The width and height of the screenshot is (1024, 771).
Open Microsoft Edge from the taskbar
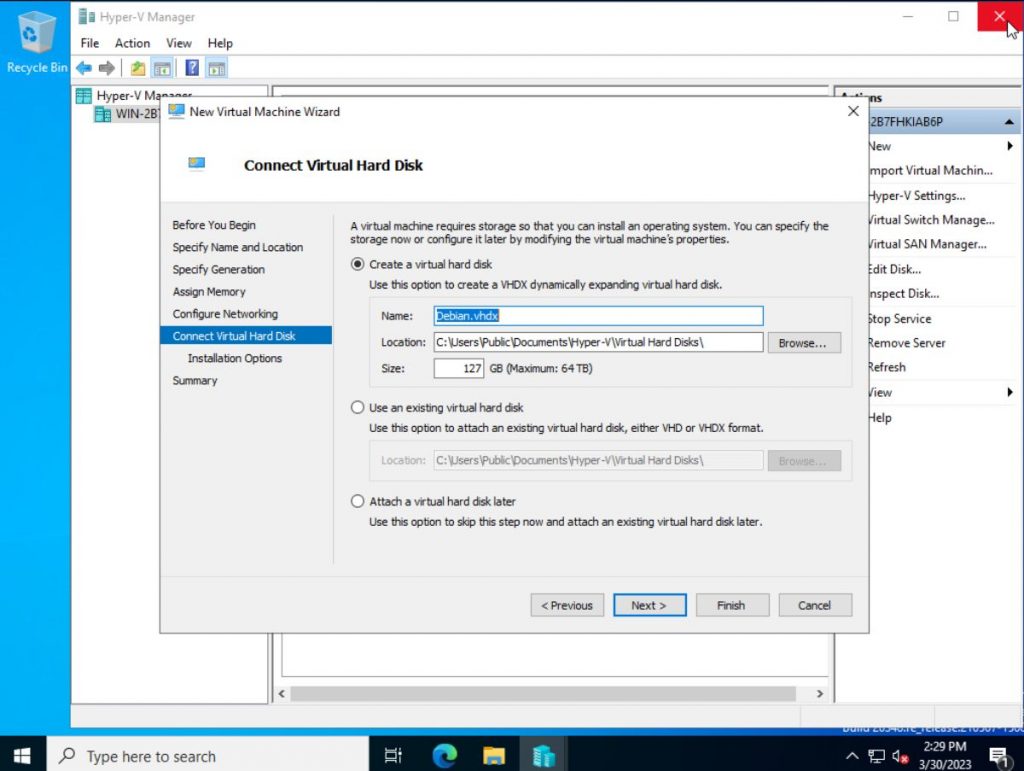coord(445,756)
